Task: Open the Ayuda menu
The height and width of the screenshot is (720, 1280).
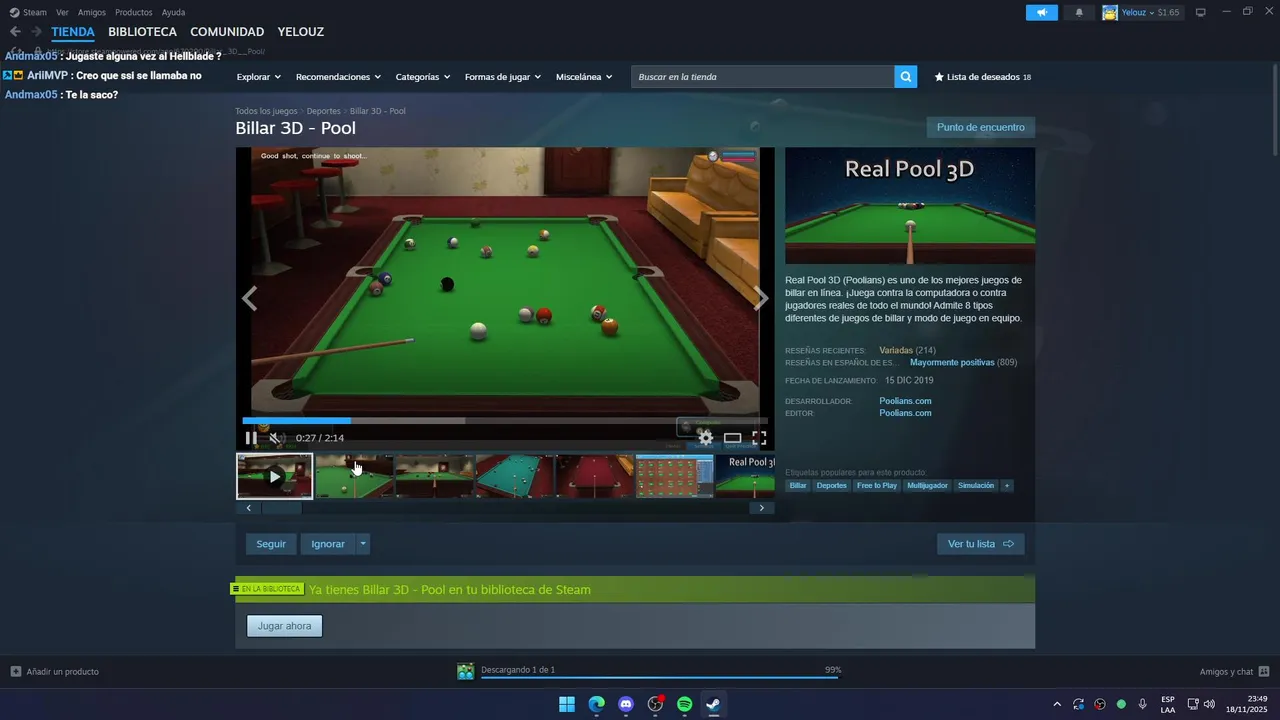Action: coord(173,12)
